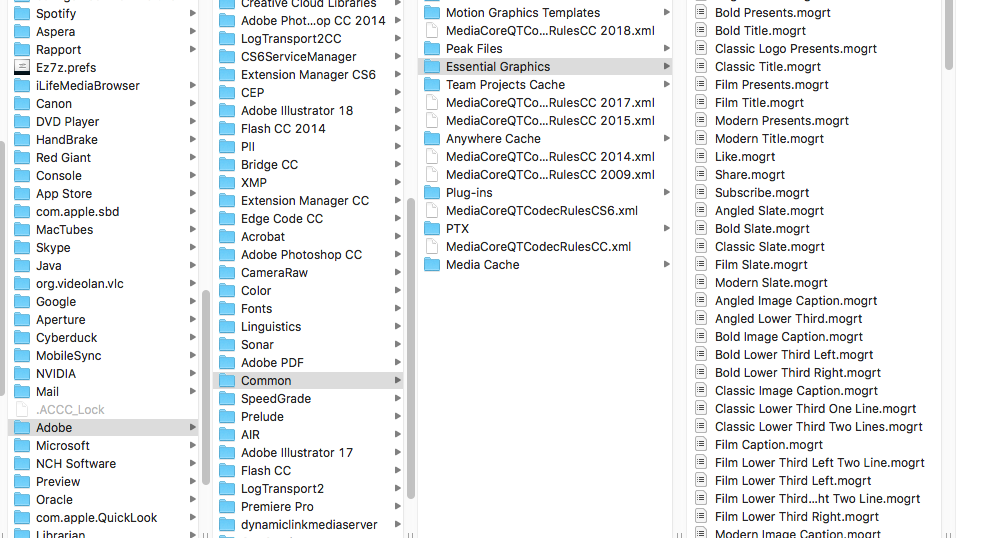The image size is (984, 538).
Task: Select Bold Lower Third Left.mogrt
Action: click(815, 355)
